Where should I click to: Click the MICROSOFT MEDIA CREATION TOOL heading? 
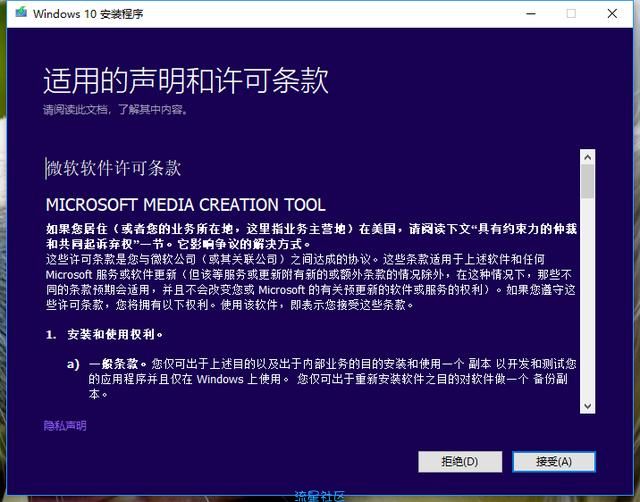click(x=186, y=204)
